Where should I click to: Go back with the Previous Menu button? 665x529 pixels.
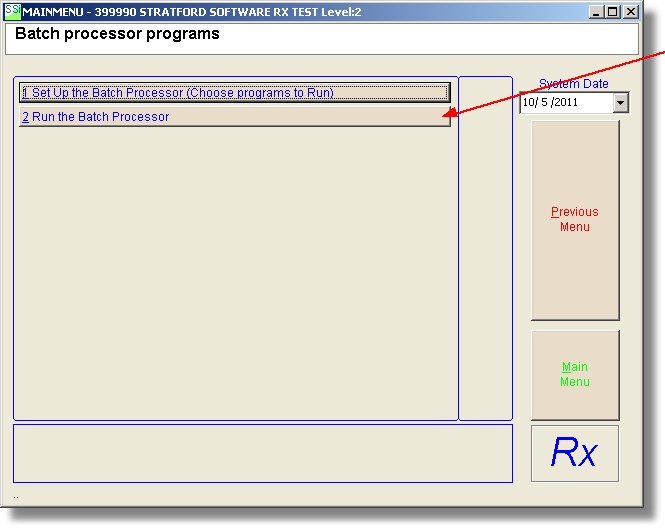574,219
